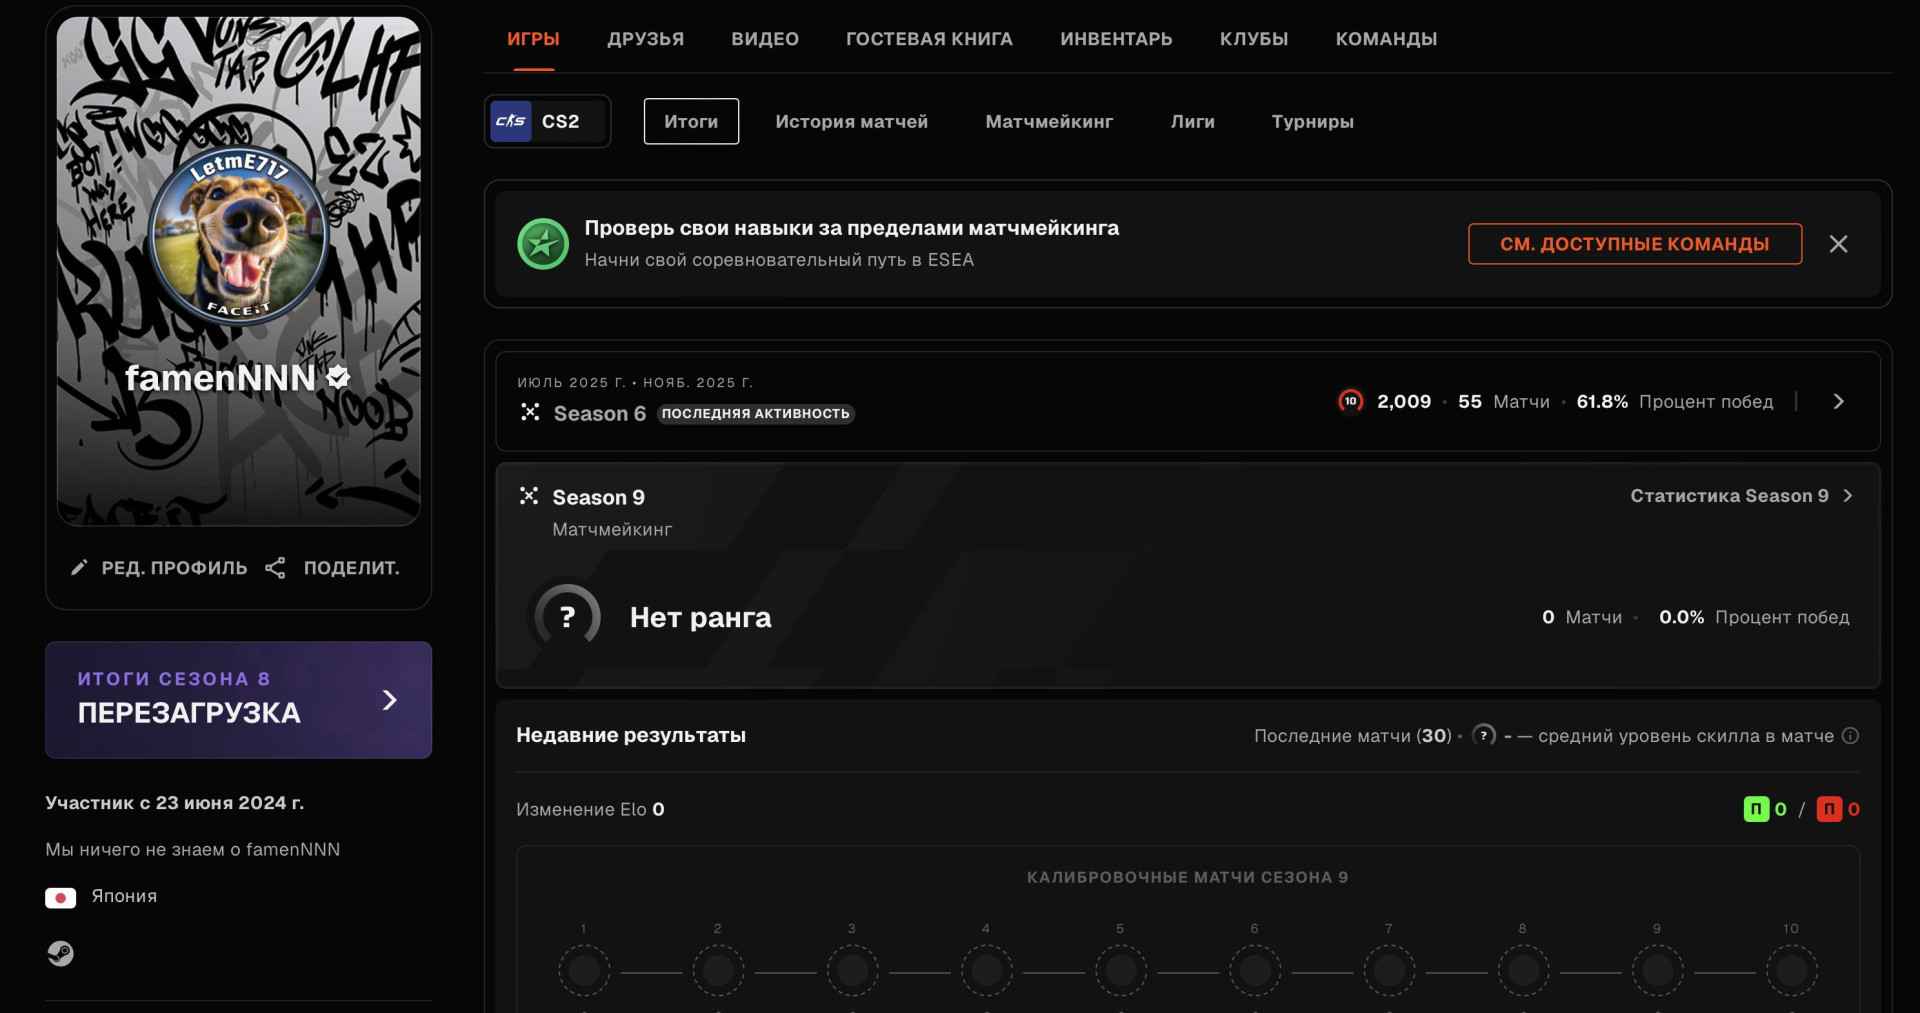Screen dimensions: 1920x1013
Task: Click calibration match circle number 1
Action: [584, 970]
